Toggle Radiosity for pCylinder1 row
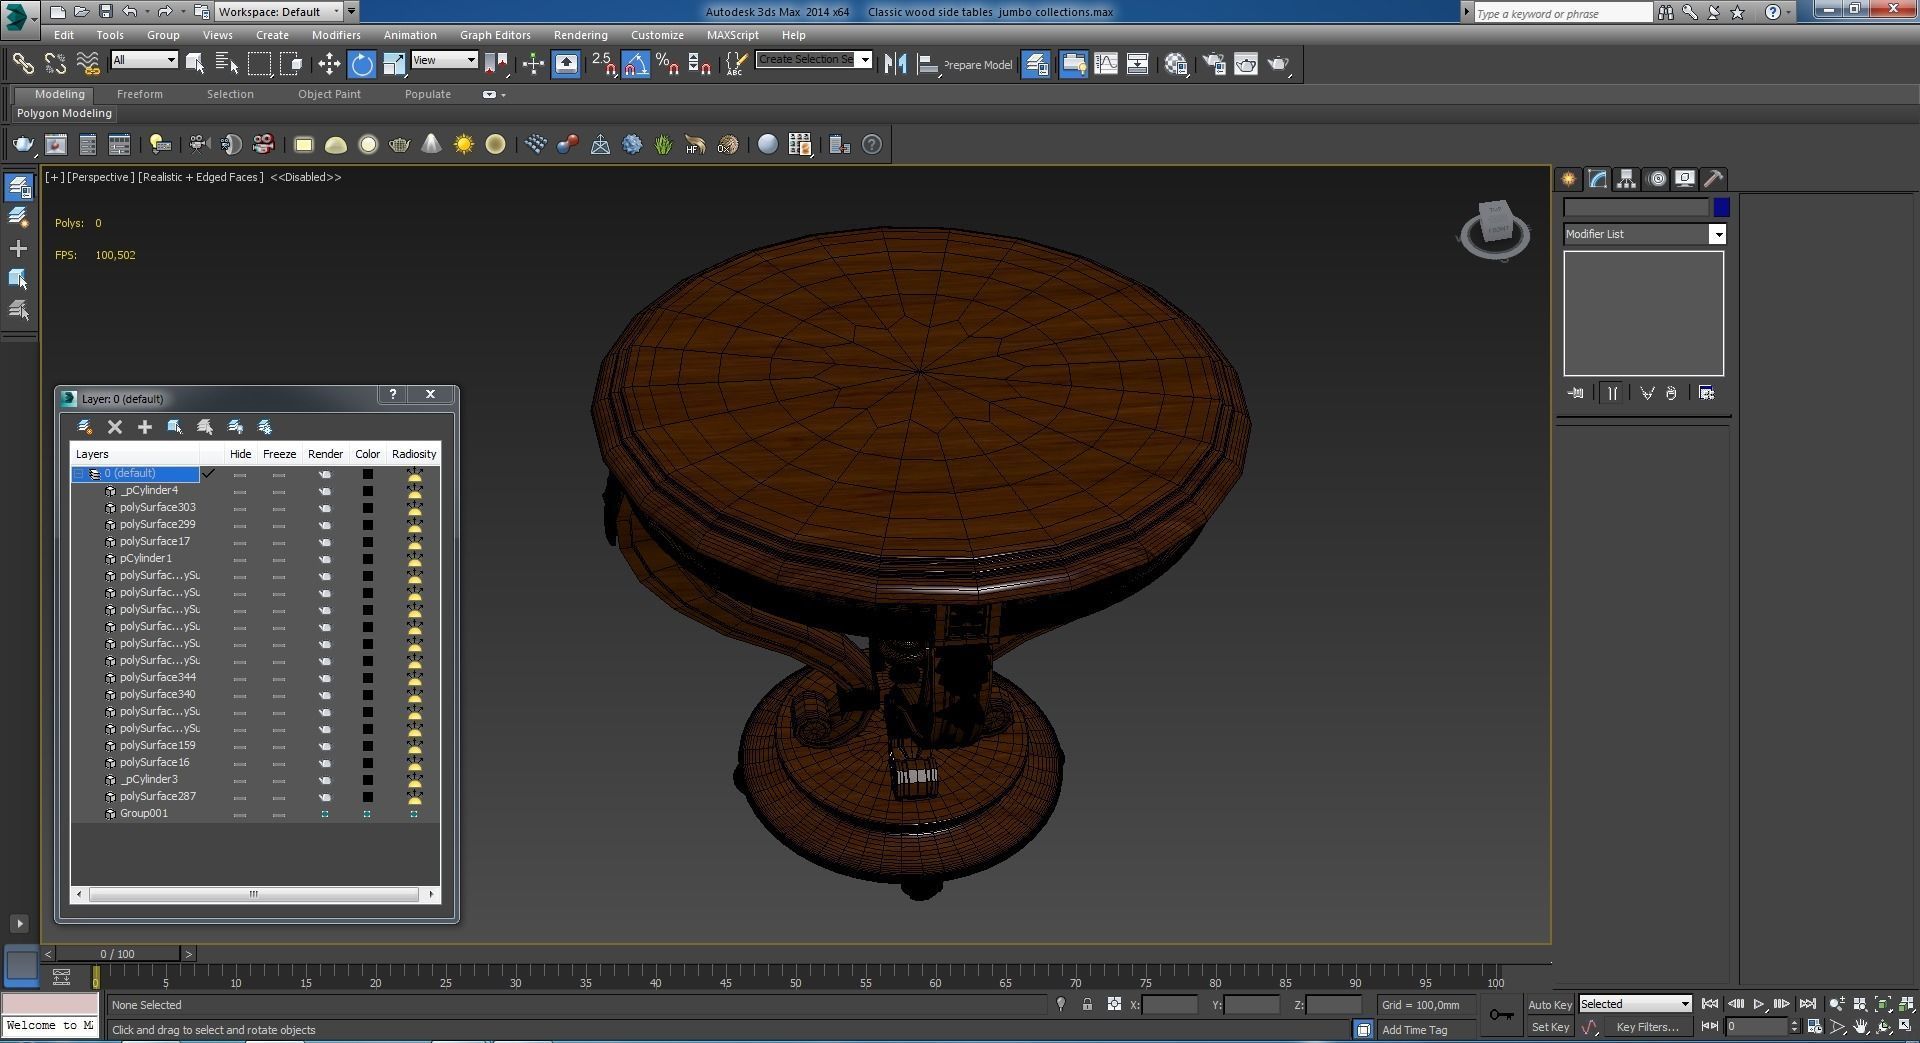The width and height of the screenshot is (1920, 1043). 414,559
